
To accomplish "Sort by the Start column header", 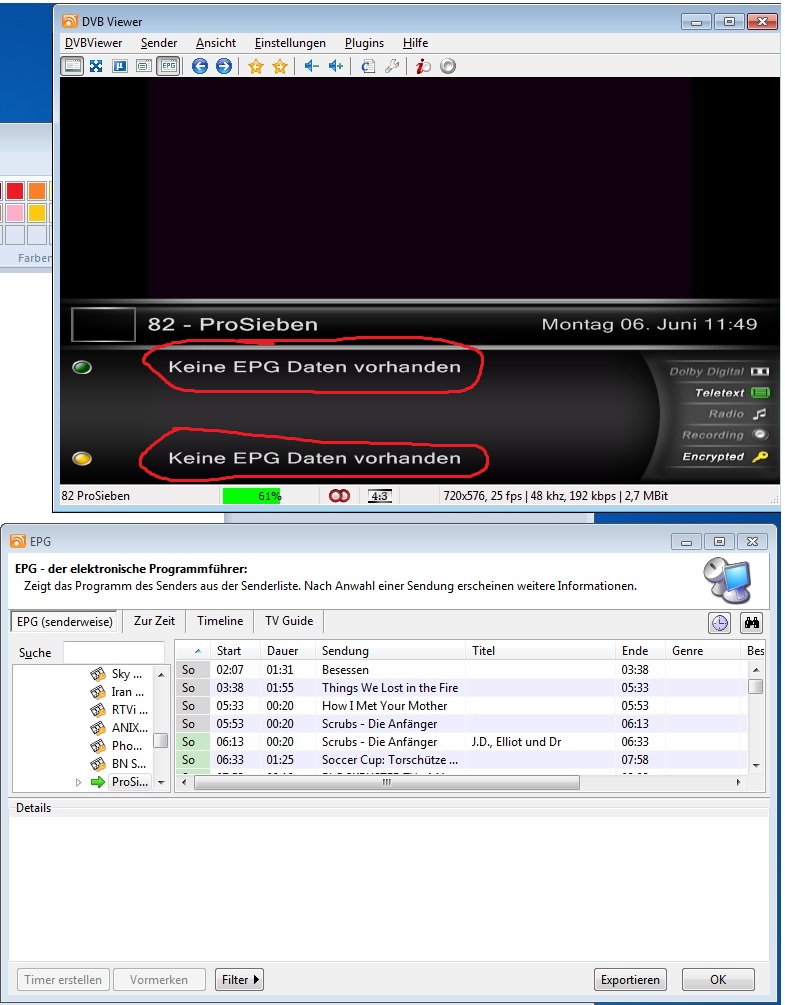I will coord(235,651).
